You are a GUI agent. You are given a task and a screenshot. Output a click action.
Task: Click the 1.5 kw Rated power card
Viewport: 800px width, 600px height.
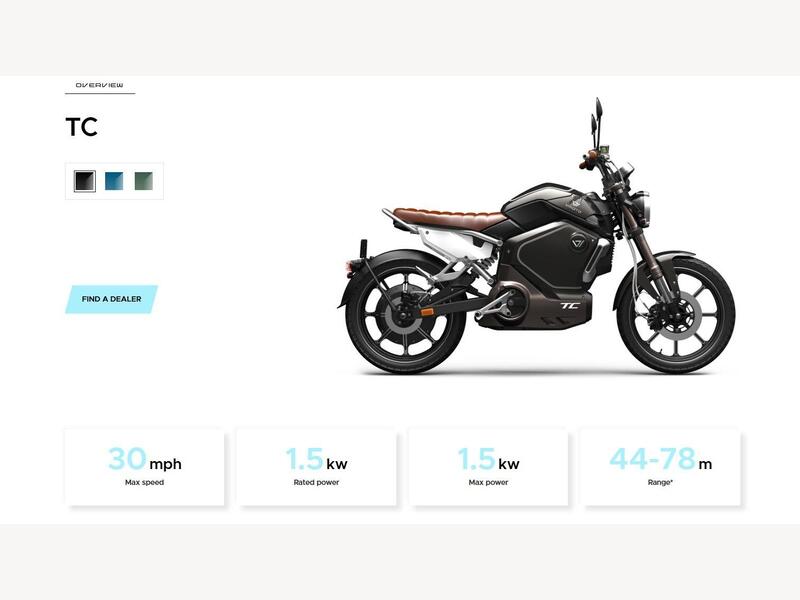pos(316,467)
